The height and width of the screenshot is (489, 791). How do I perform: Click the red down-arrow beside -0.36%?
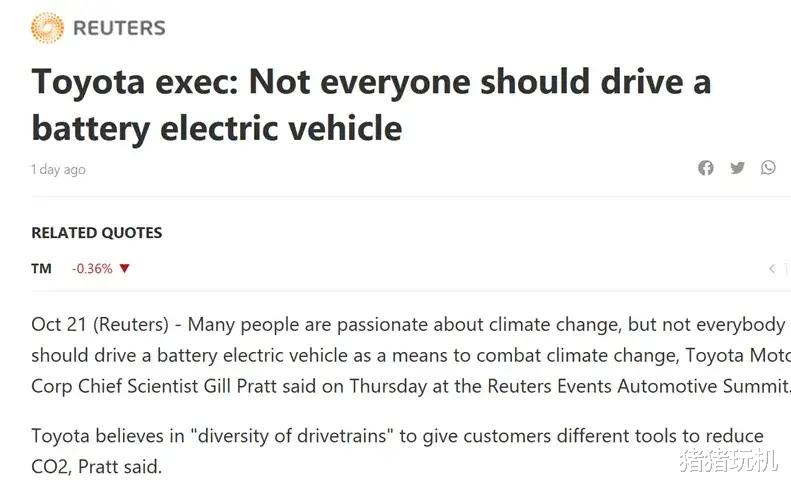(x=125, y=269)
